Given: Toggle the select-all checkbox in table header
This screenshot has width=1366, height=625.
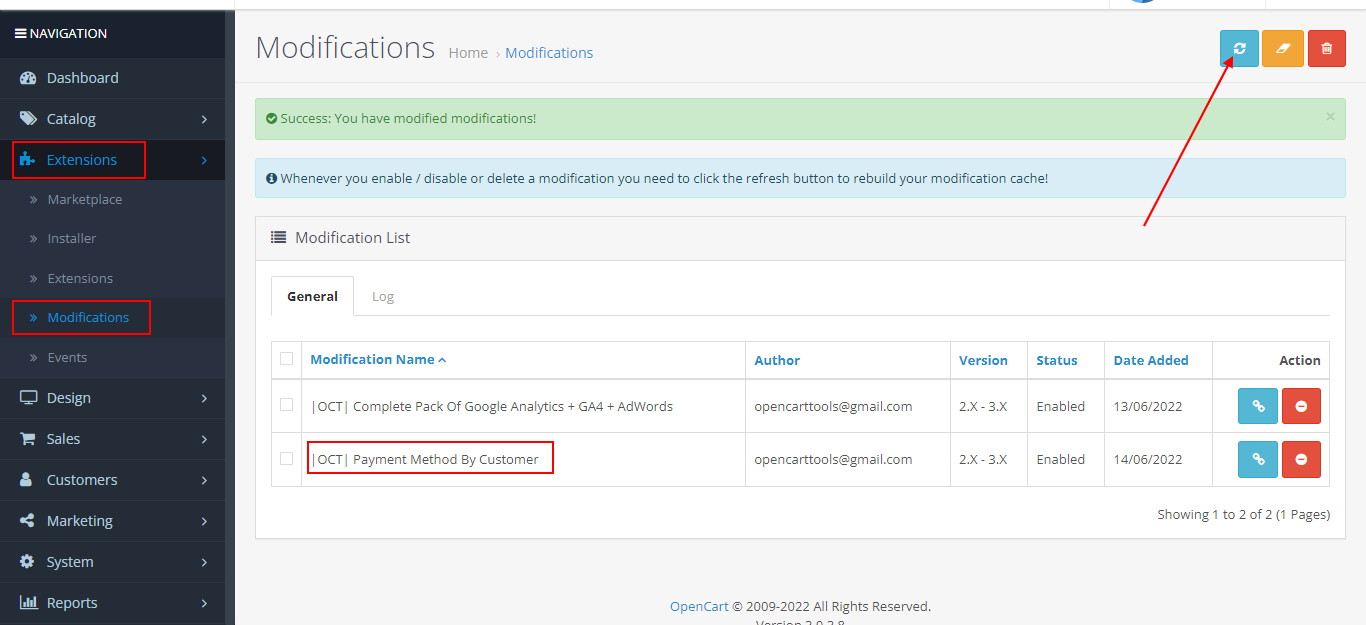Looking at the screenshot, I should [287, 359].
